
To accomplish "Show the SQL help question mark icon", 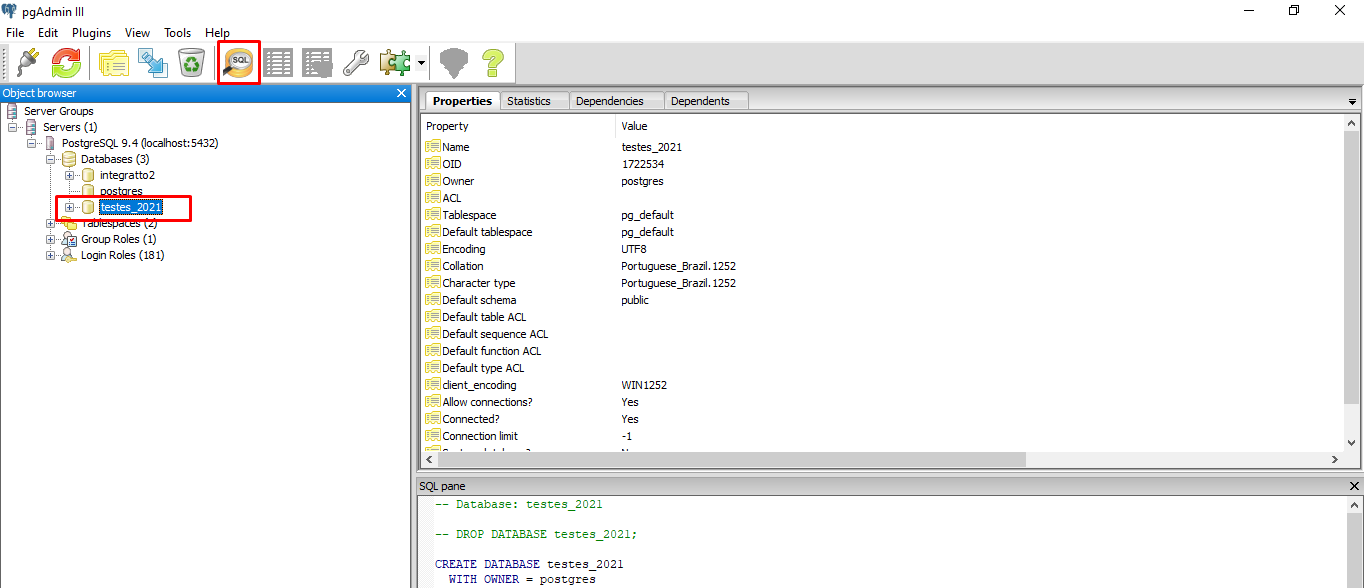I will click(492, 63).
